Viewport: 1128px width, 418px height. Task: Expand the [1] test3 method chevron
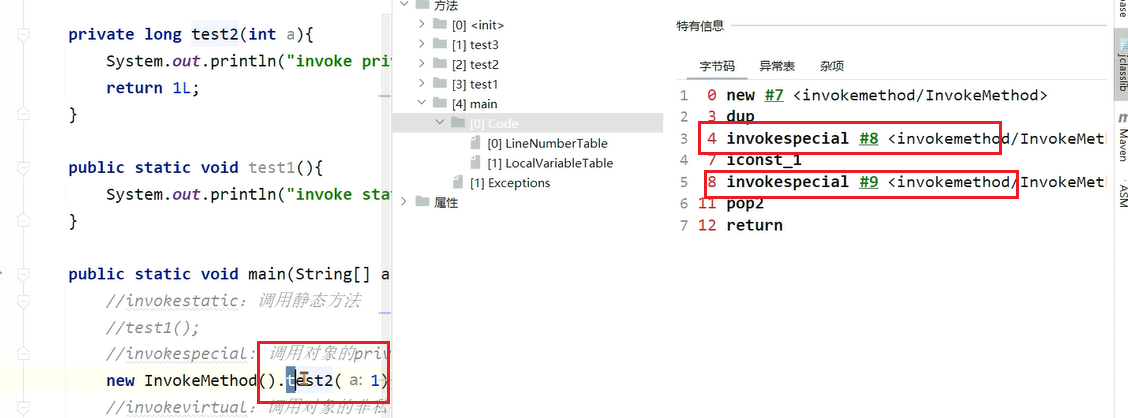point(422,45)
